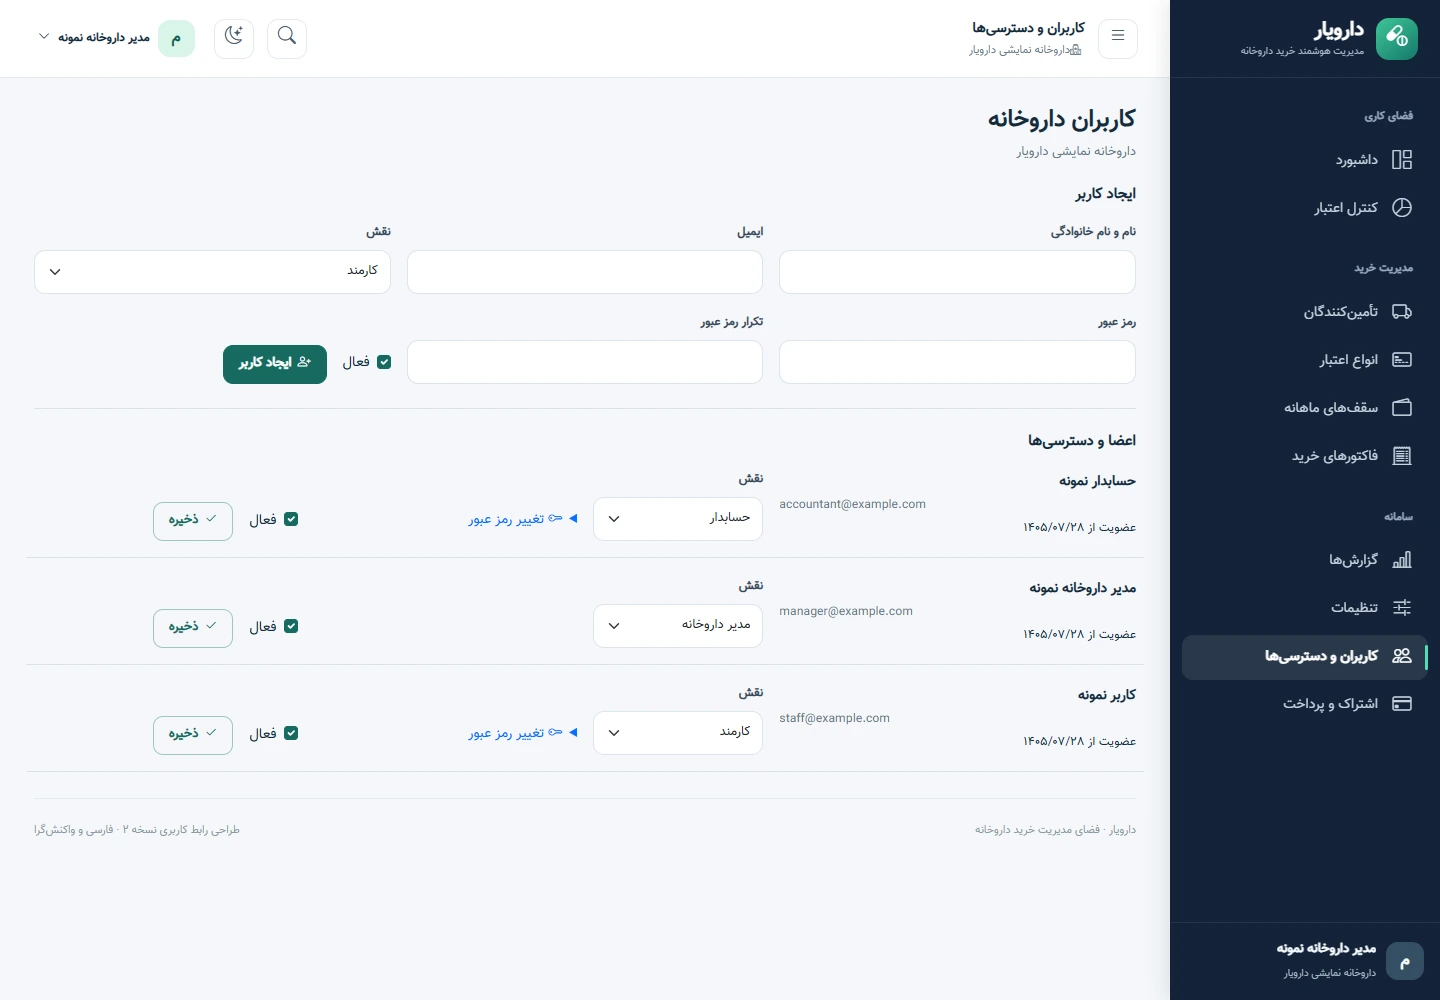This screenshot has width=1440, height=1000.
Task: Click the گزارش‌ها bar chart icon
Action: coord(1402,560)
